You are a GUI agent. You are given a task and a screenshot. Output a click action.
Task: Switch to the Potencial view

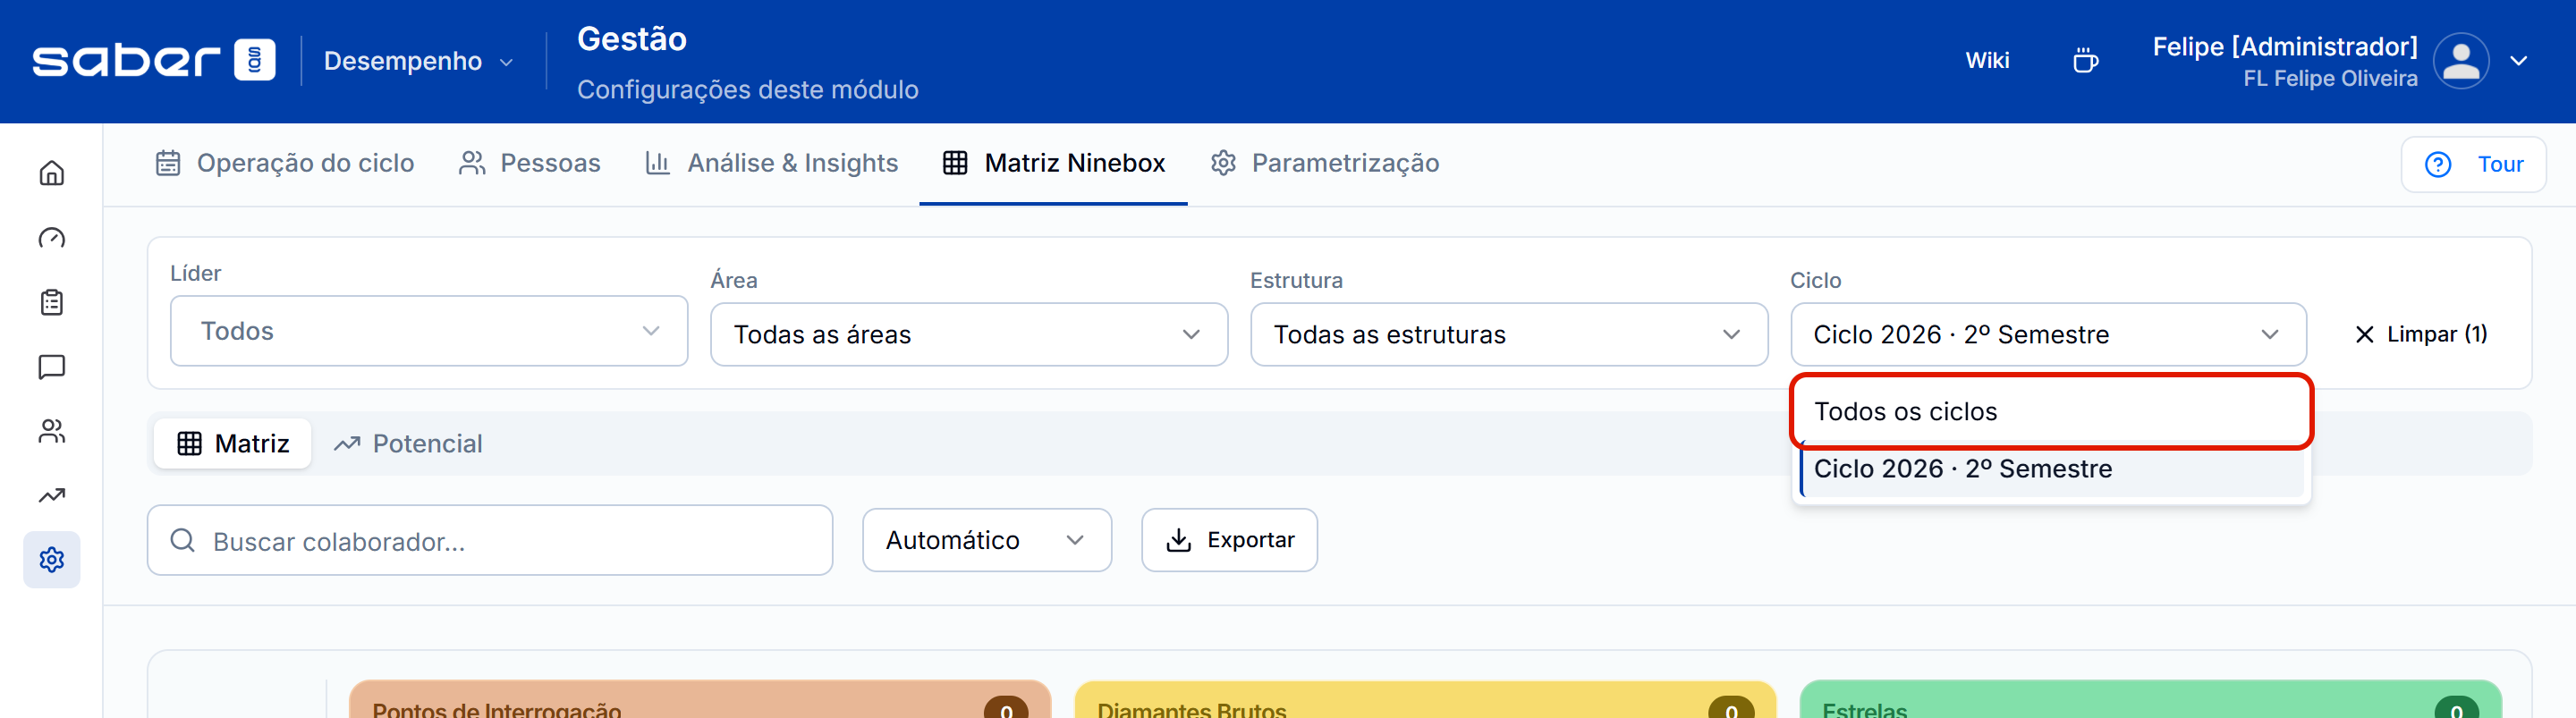pyautogui.click(x=408, y=443)
